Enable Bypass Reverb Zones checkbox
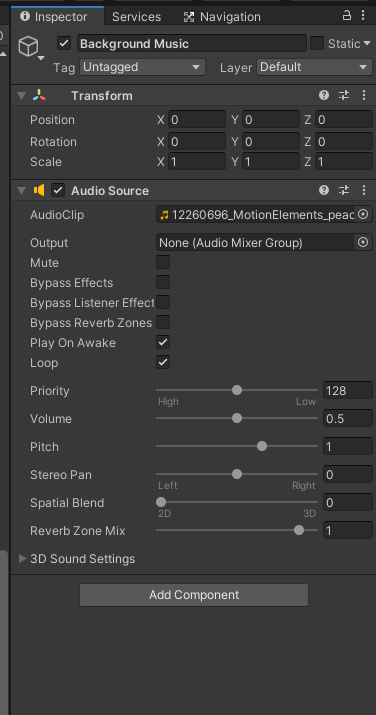This screenshot has height=715, width=376. coord(163,322)
